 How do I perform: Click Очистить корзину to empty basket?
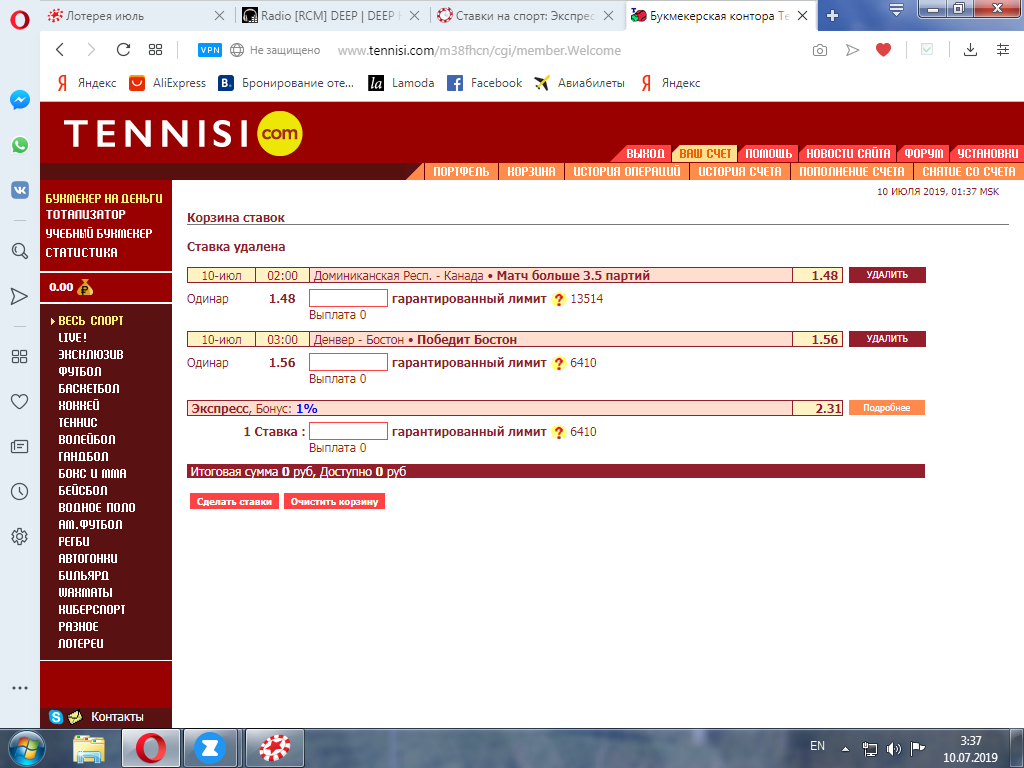(x=334, y=502)
